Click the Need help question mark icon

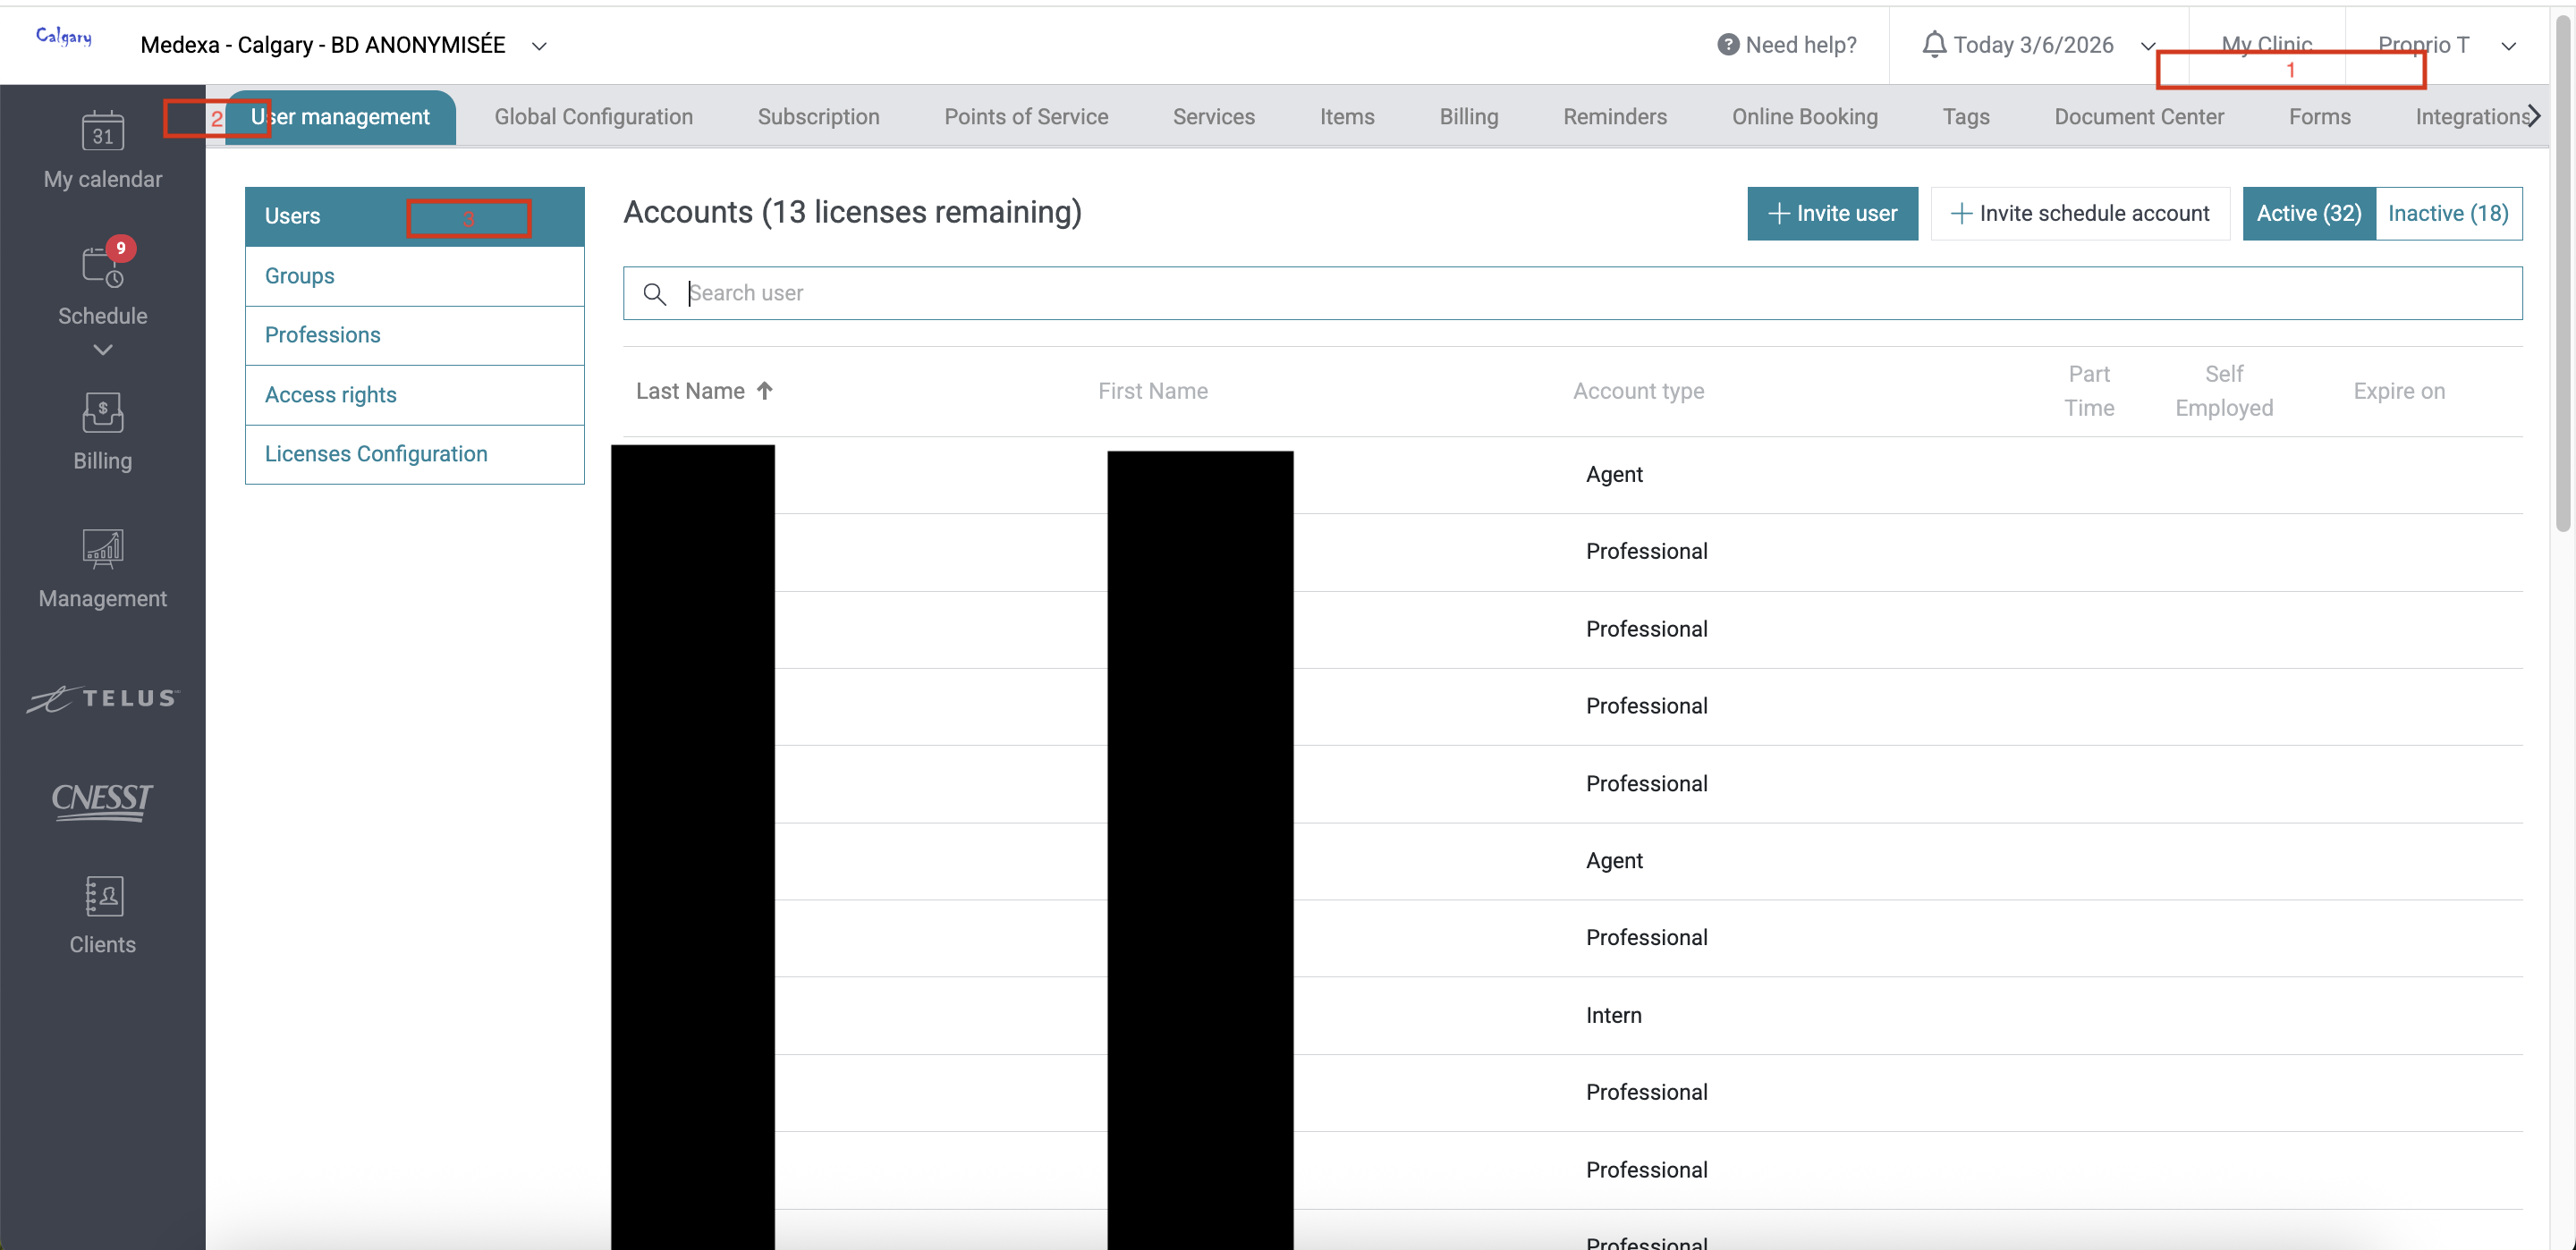coord(1727,45)
